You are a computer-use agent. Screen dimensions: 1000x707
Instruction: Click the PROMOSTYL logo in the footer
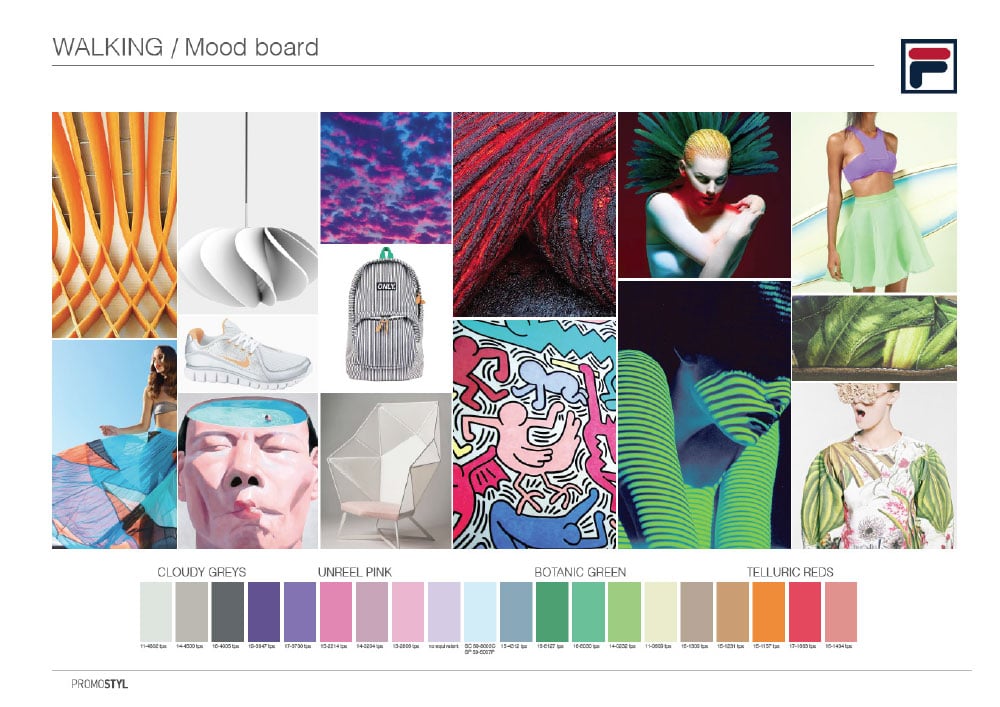click(x=99, y=684)
